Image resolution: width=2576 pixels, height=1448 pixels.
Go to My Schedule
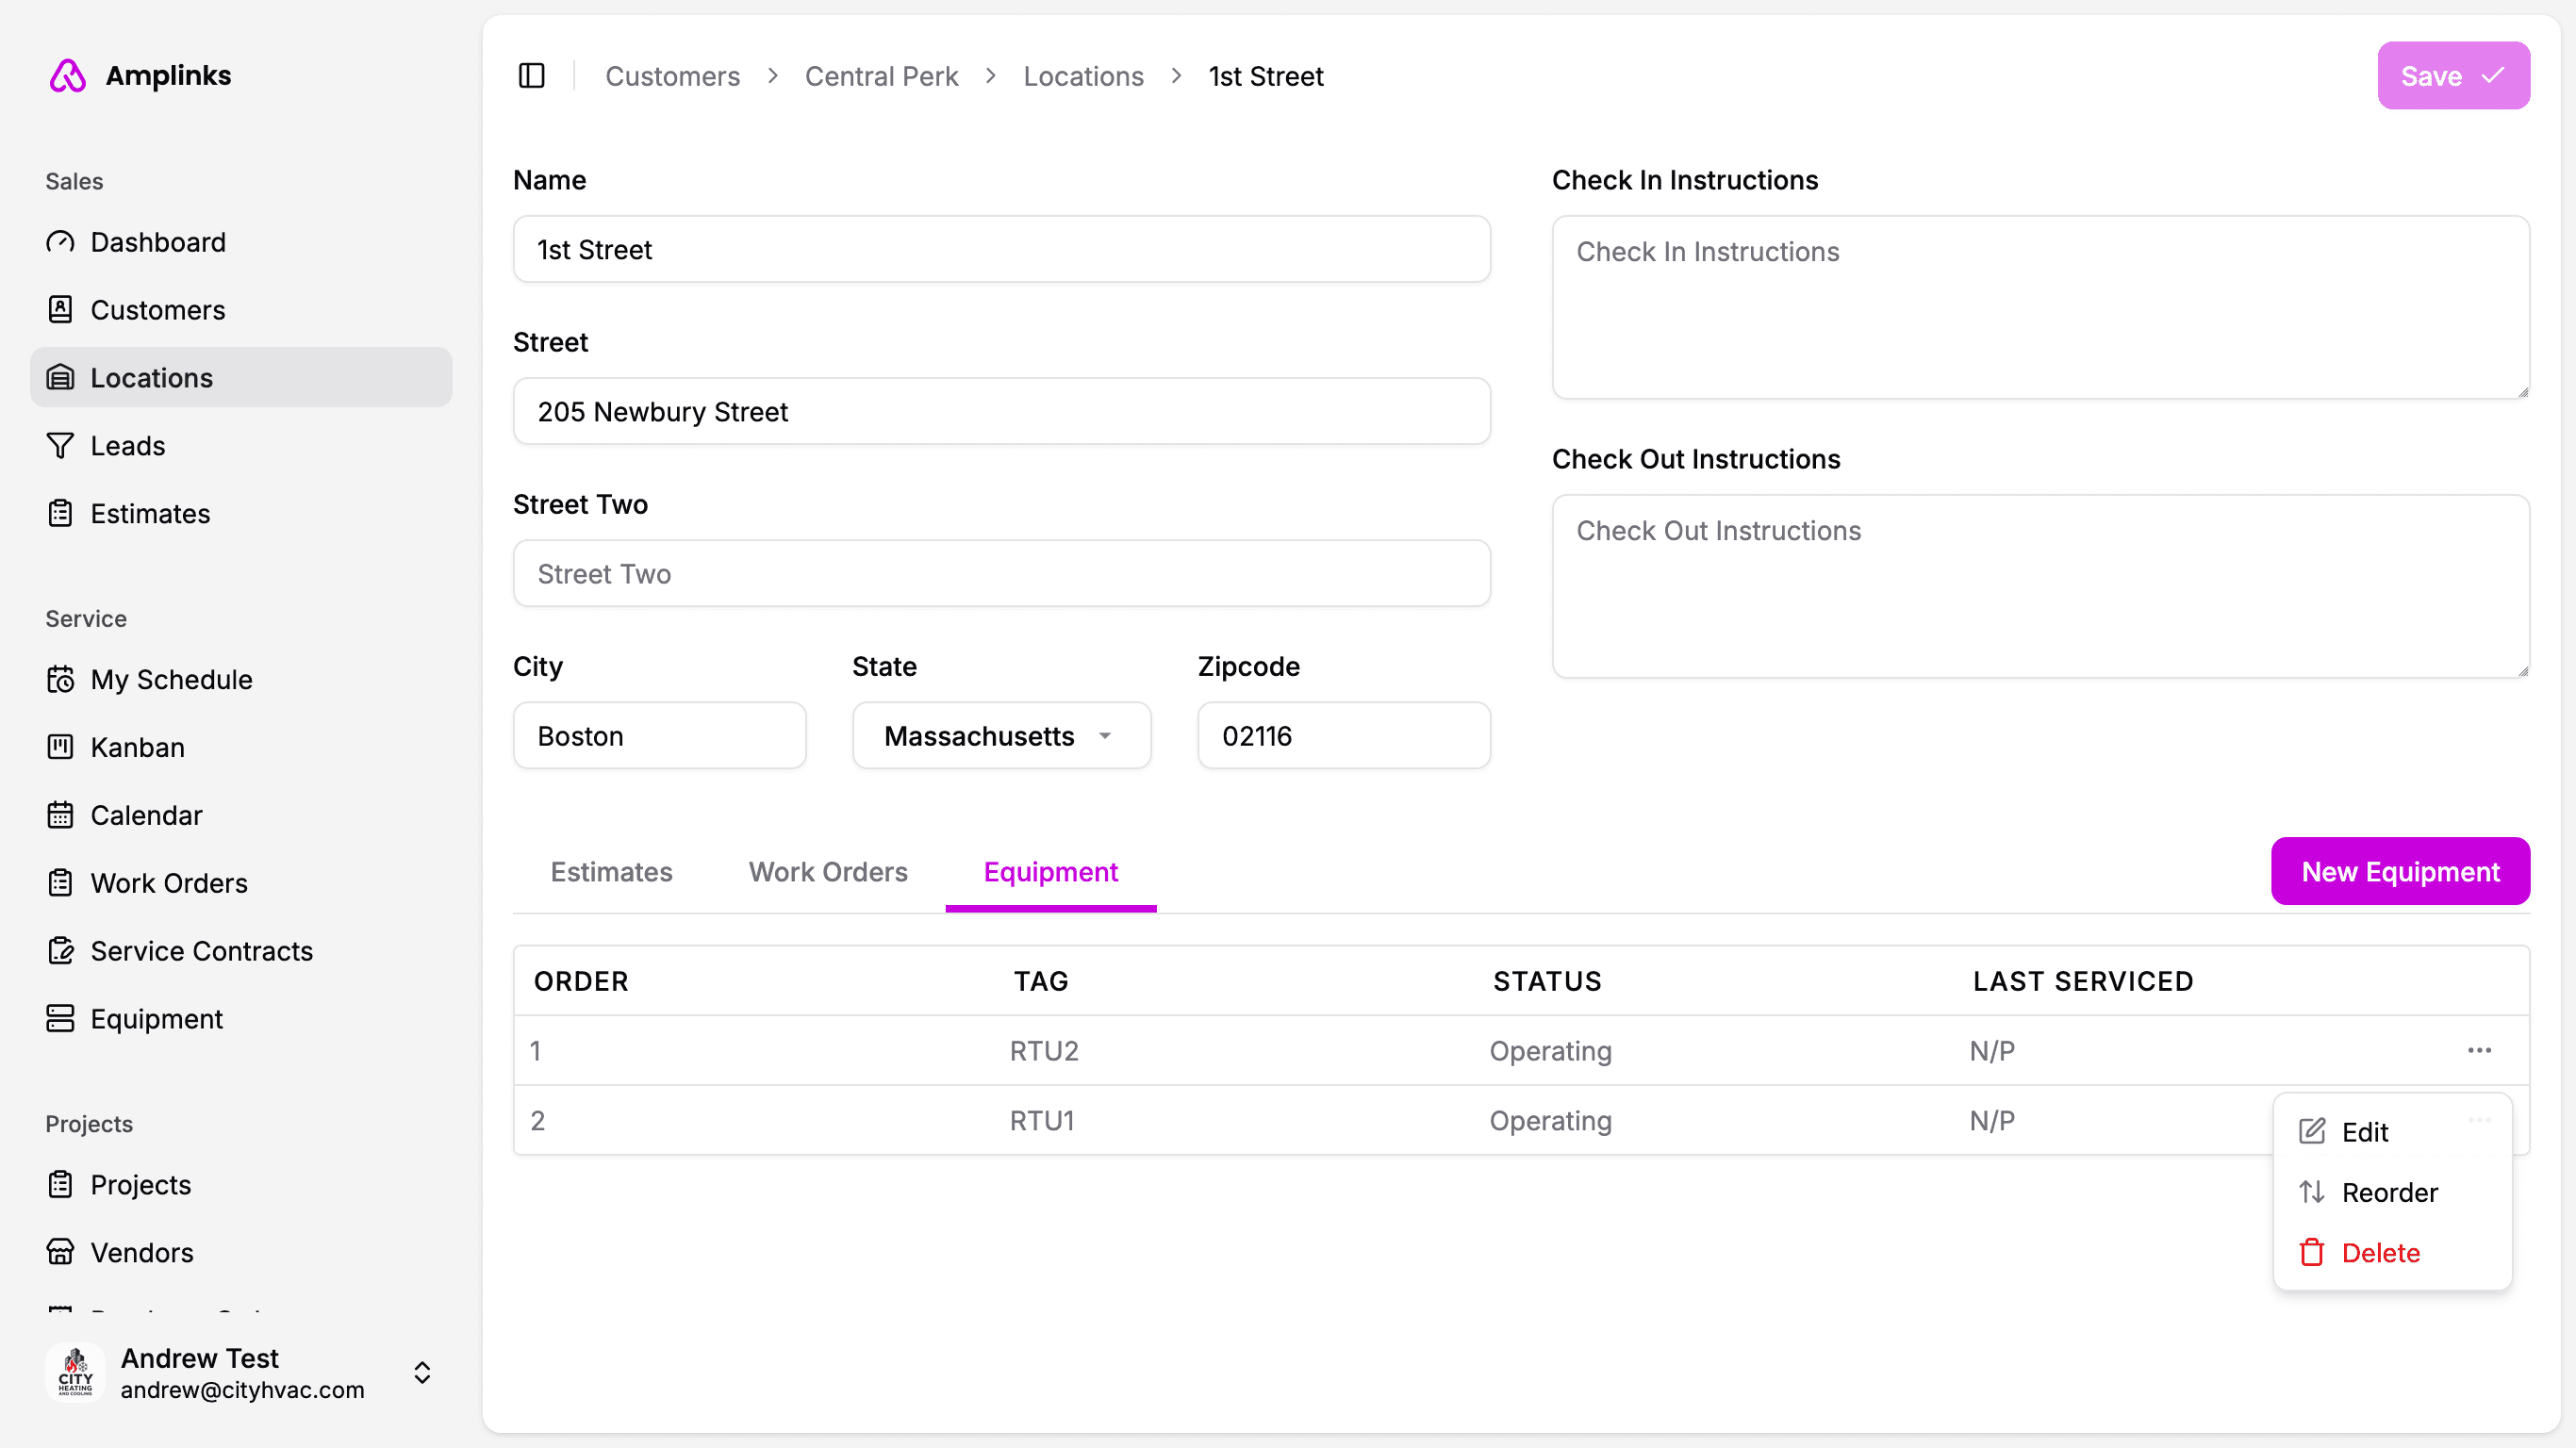[x=171, y=680]
